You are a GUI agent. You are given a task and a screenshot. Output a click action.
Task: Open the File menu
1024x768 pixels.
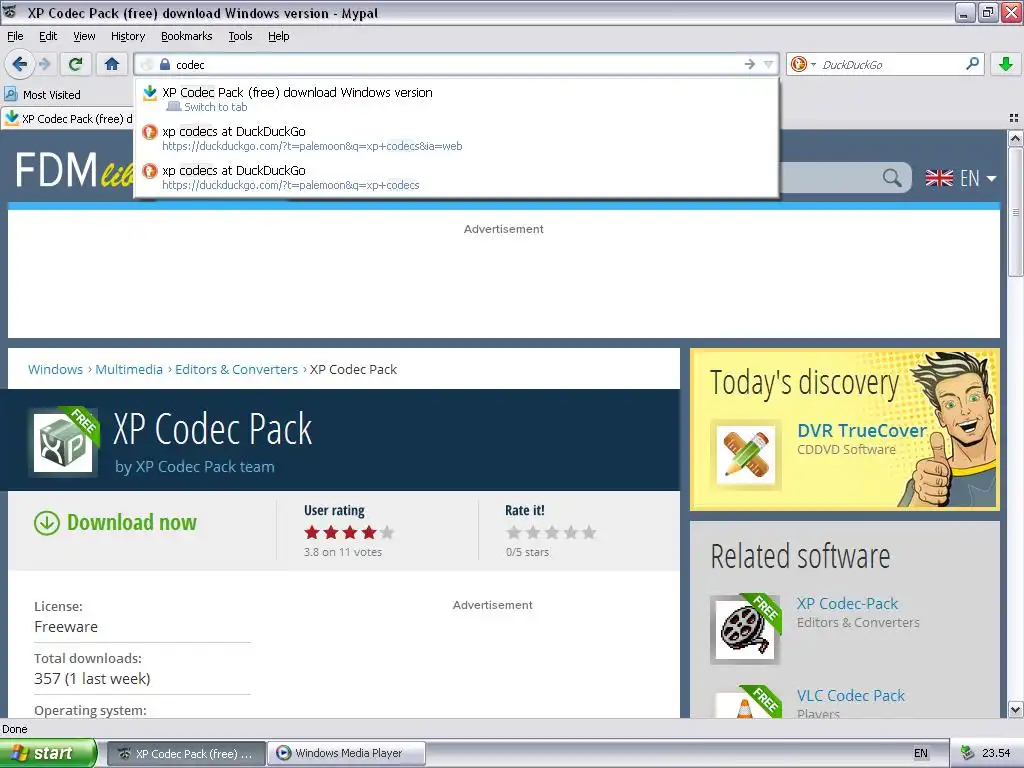(15, 36)
